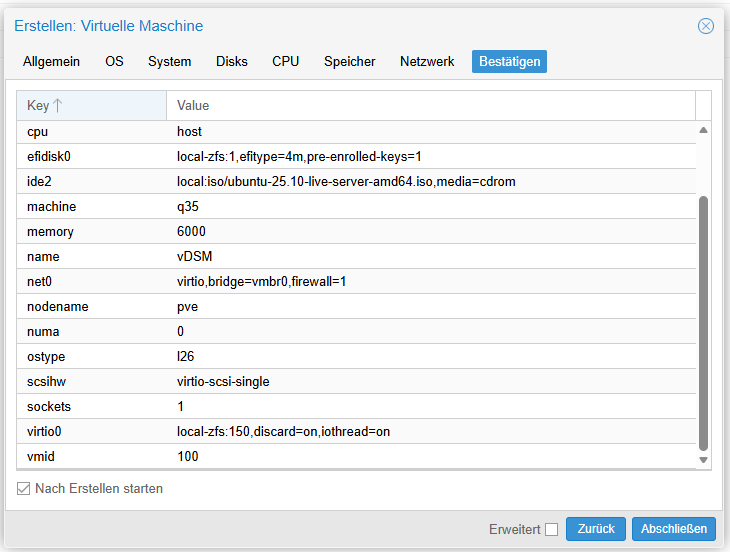The width and height of the screenshot is (730, 552).
Task: Click the Zurück button
Action: [x=596, y=529]
